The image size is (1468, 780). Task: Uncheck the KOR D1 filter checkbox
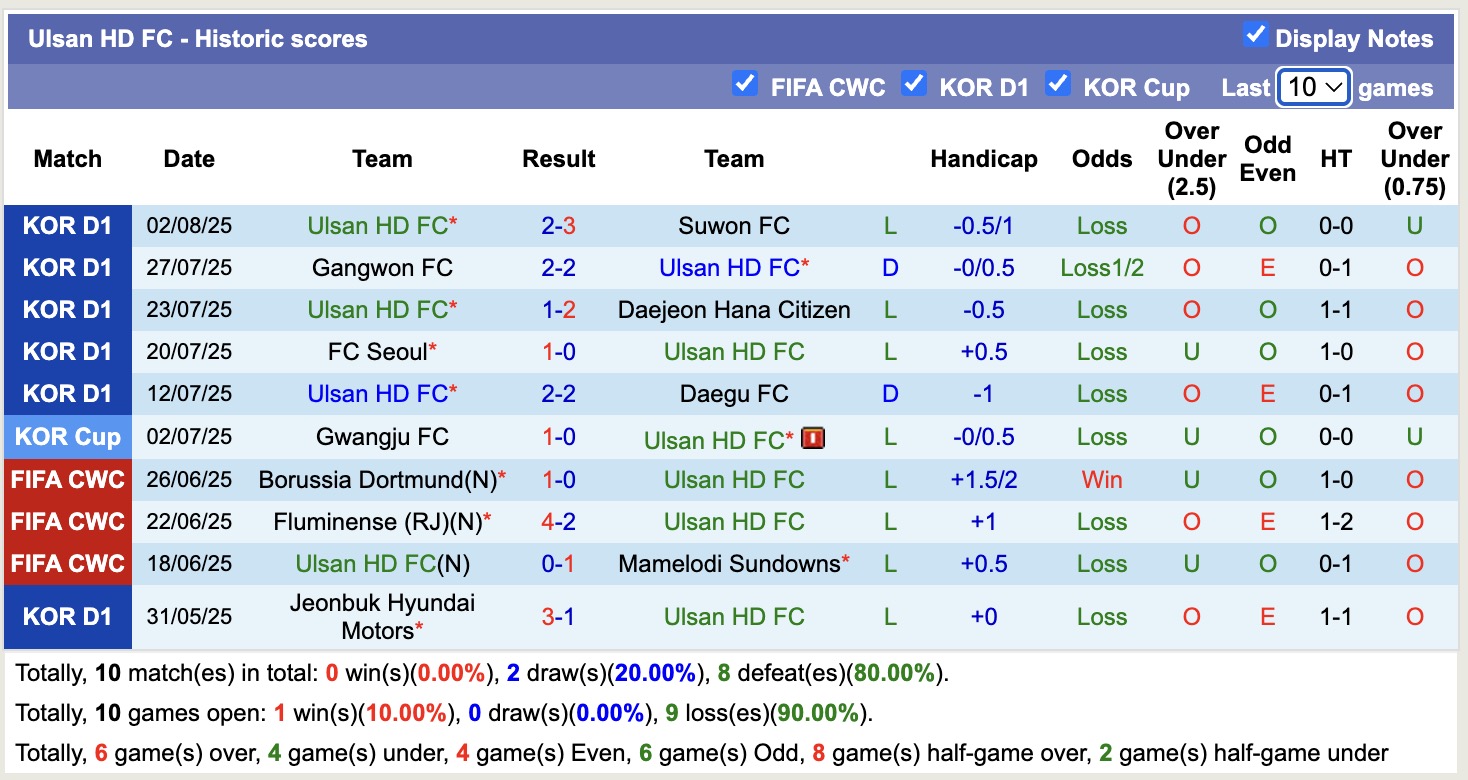click(913, 83)
